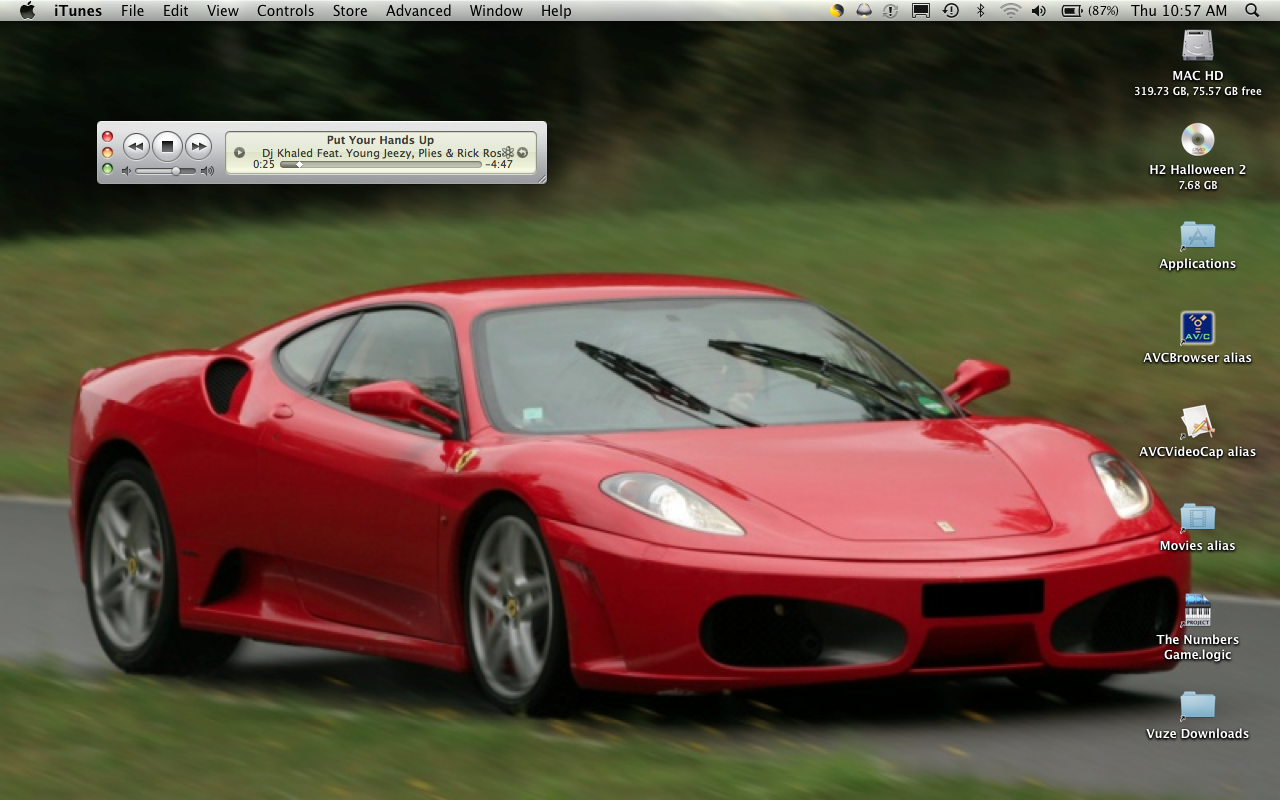Click the elapsed time 0:25
Viewport: 1280px width, 800px height.
[264, 164]
